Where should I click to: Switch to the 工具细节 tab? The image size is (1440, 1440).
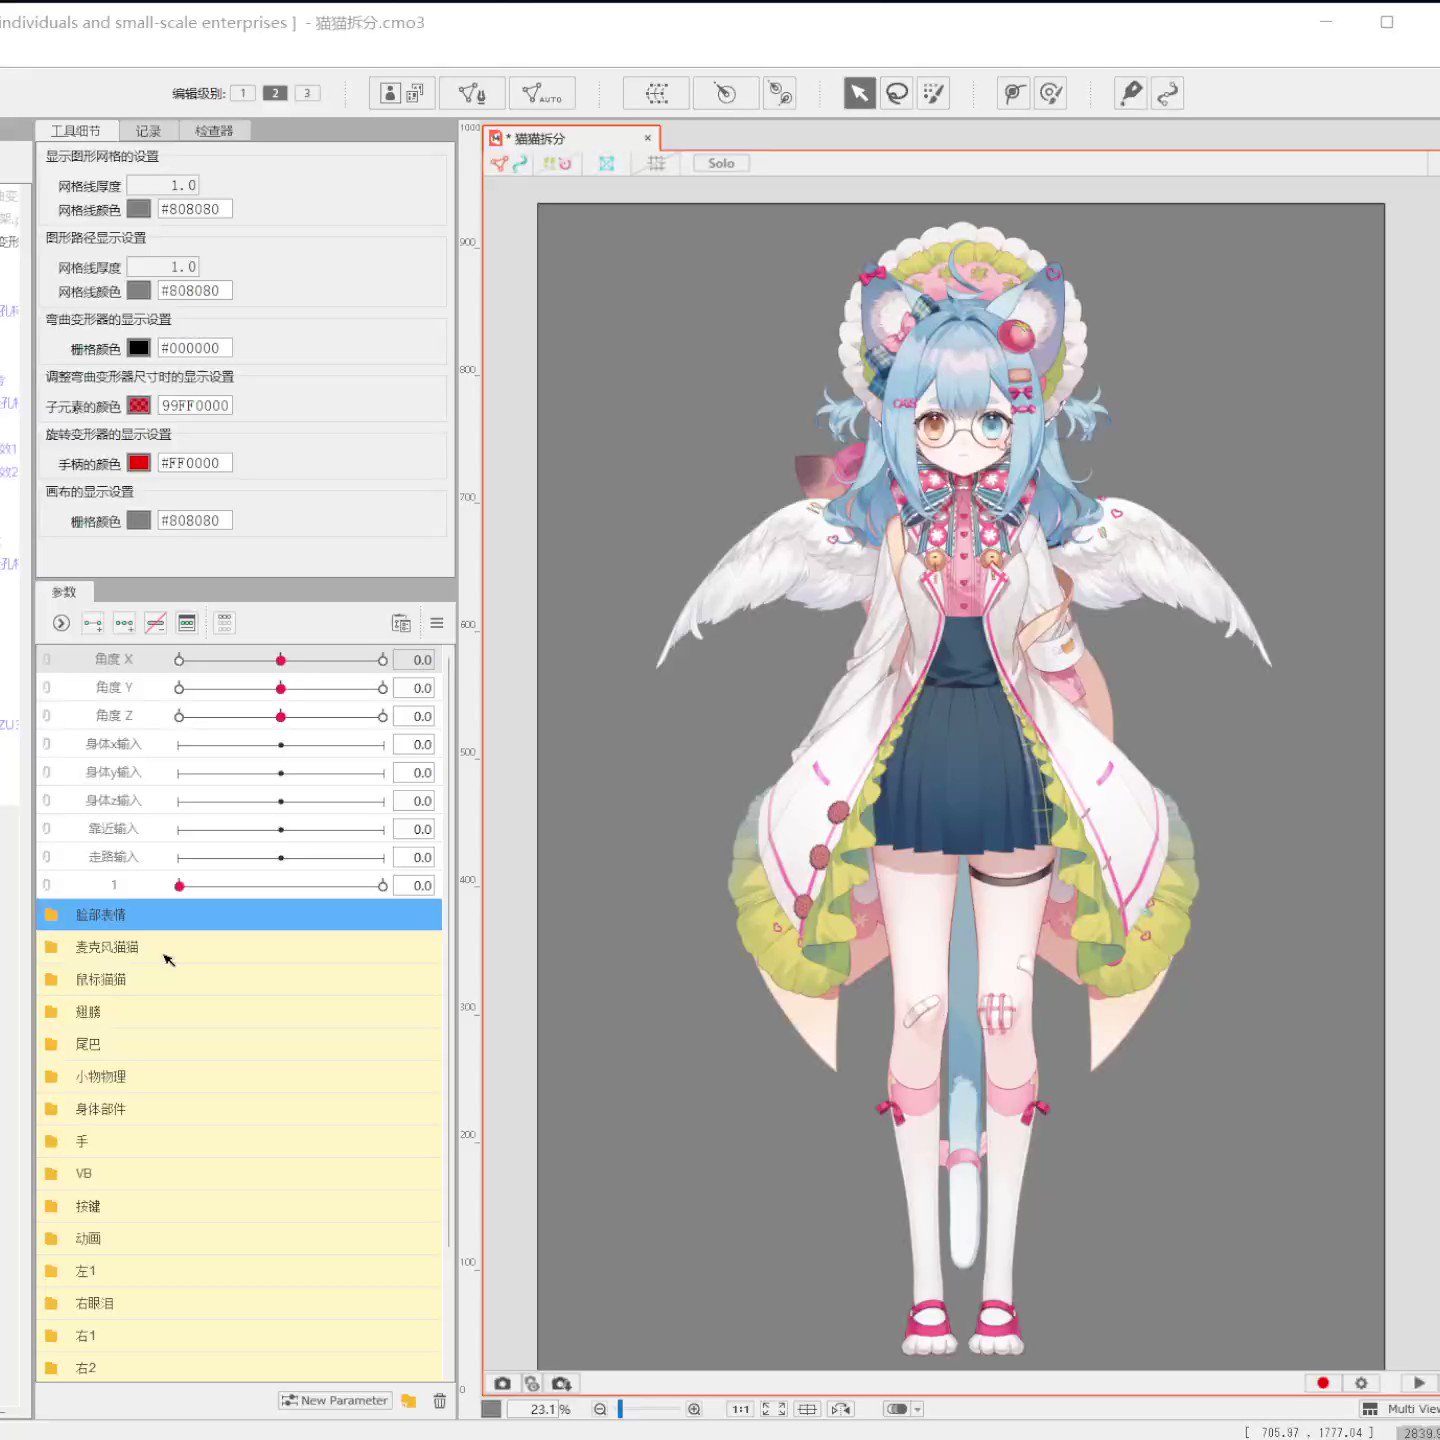coord(76,131)
